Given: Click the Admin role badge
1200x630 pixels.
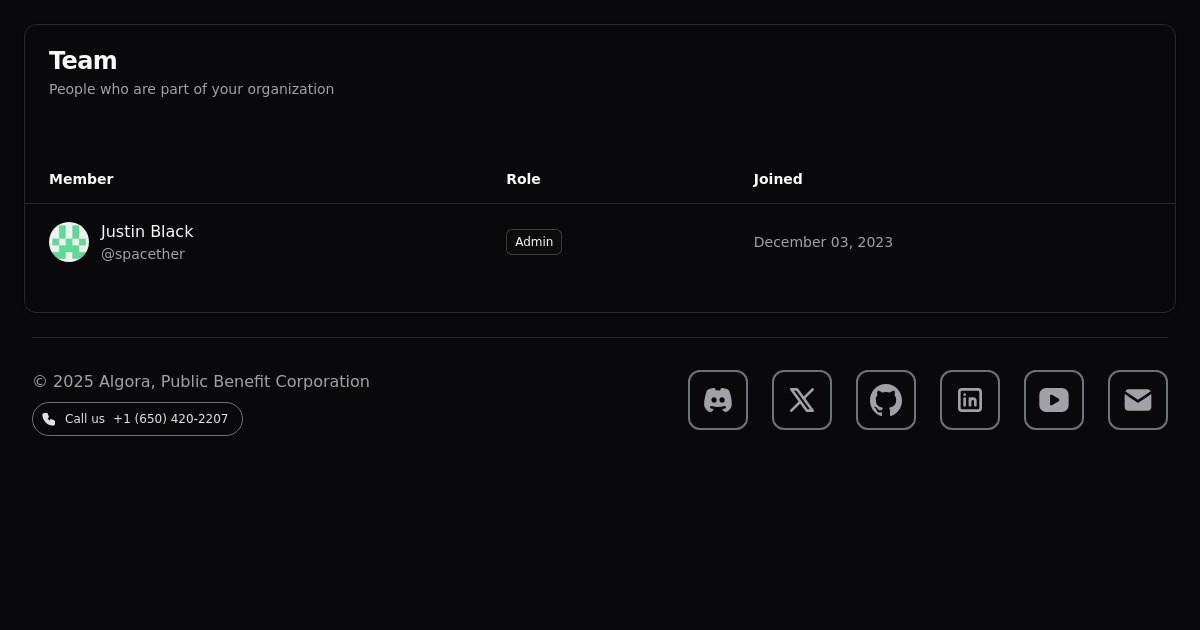Looking at the screenshot, I should 534,242.
